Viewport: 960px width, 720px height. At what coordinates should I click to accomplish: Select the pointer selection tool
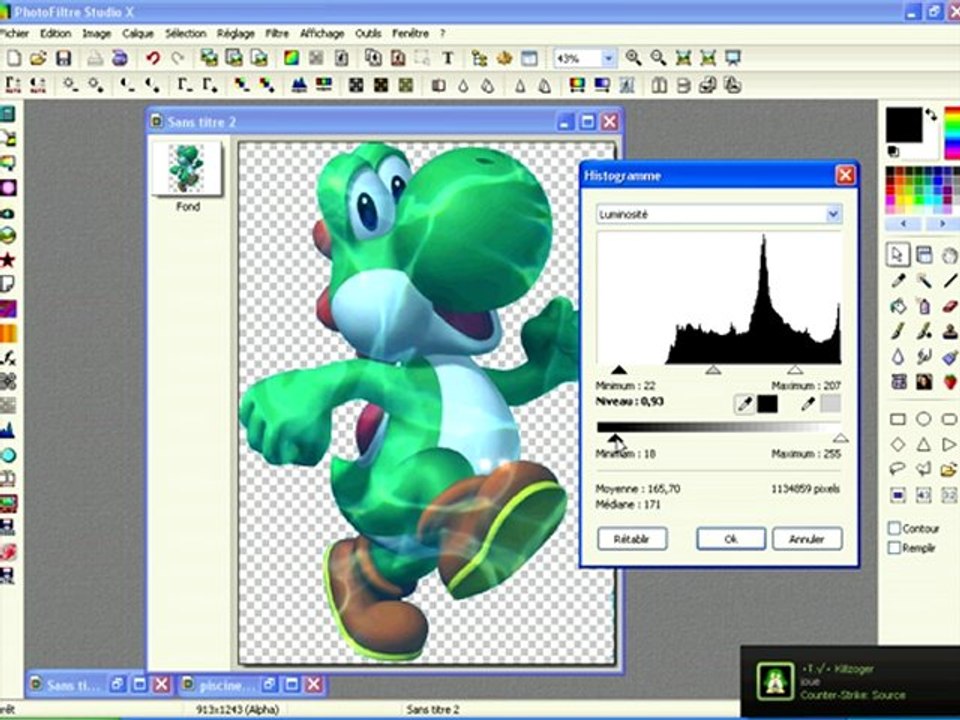point(898,255)
